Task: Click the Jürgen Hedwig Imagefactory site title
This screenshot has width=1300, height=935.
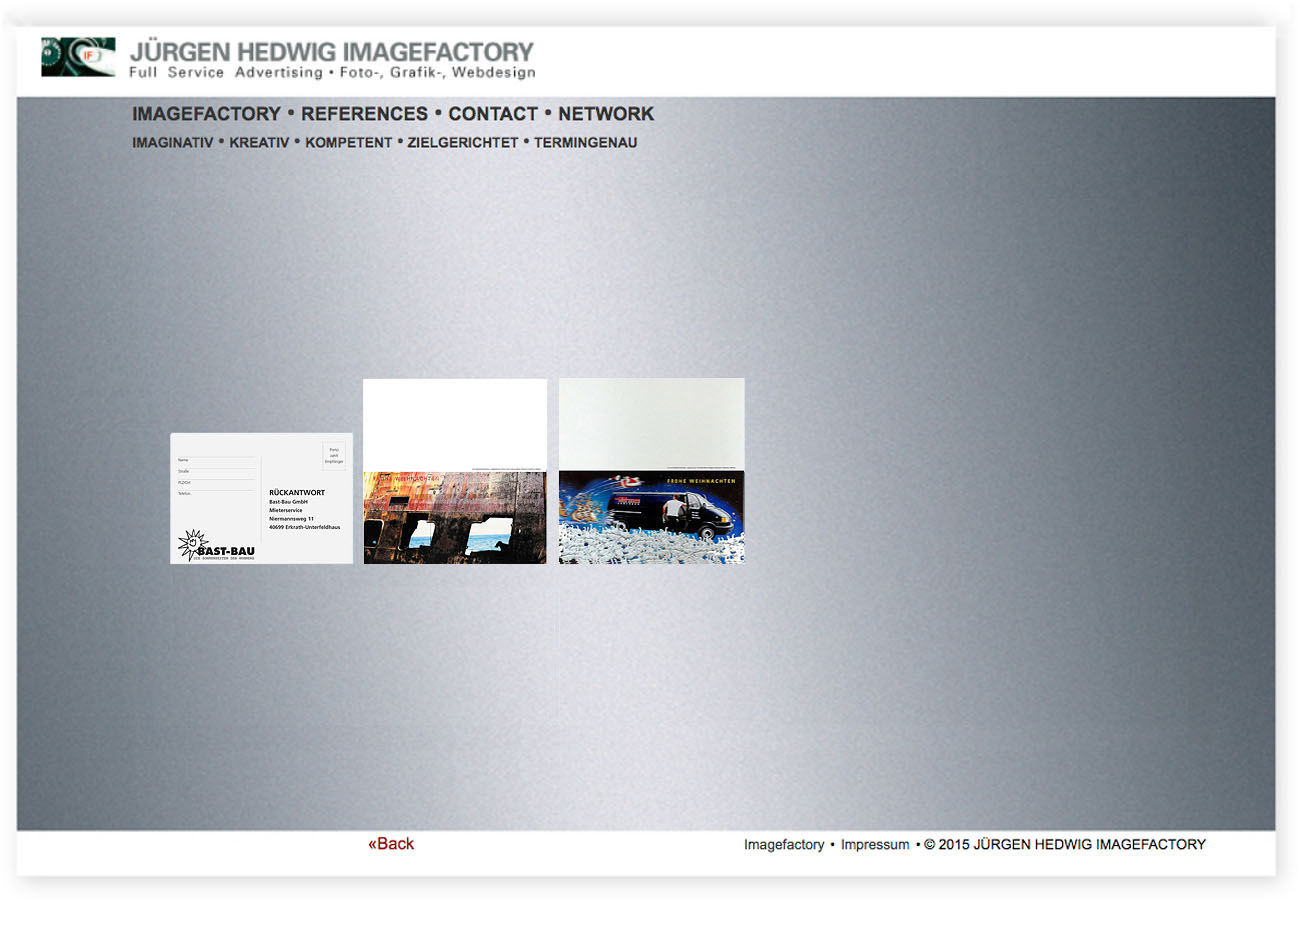Action: coord(331,52)
